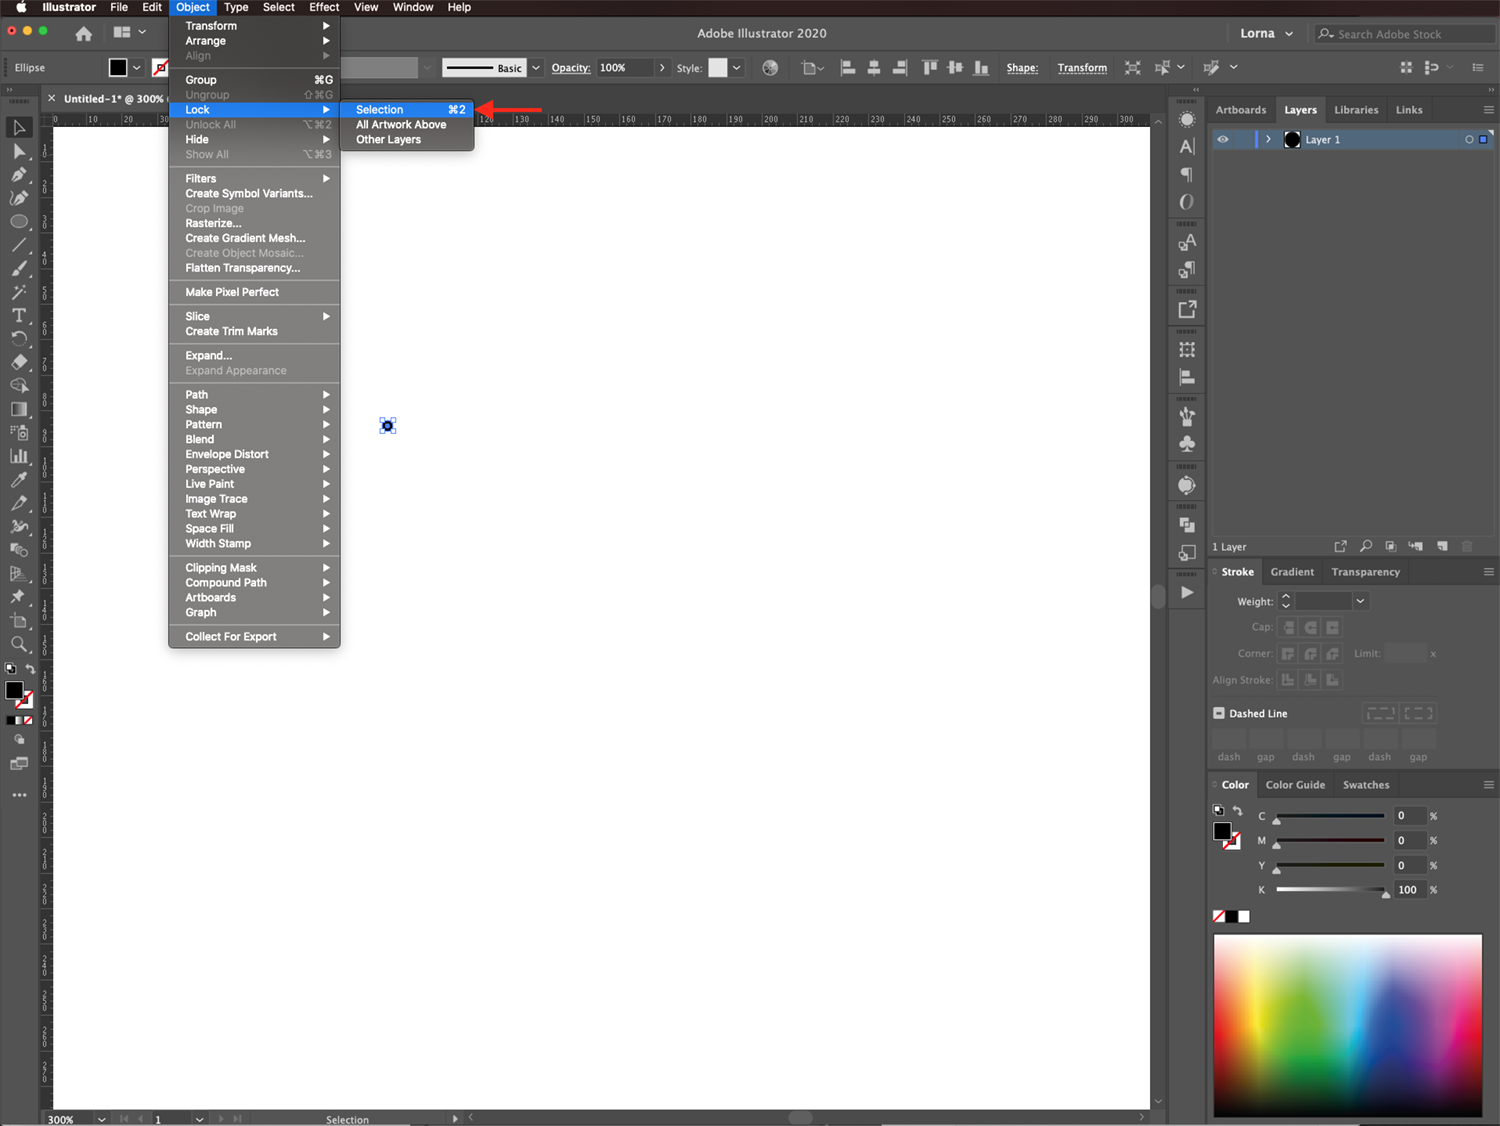The width and height of the screenshot is (1500, 1126).
Task: Swap fill and stroke in Color panel
Action: point(1237,811)
